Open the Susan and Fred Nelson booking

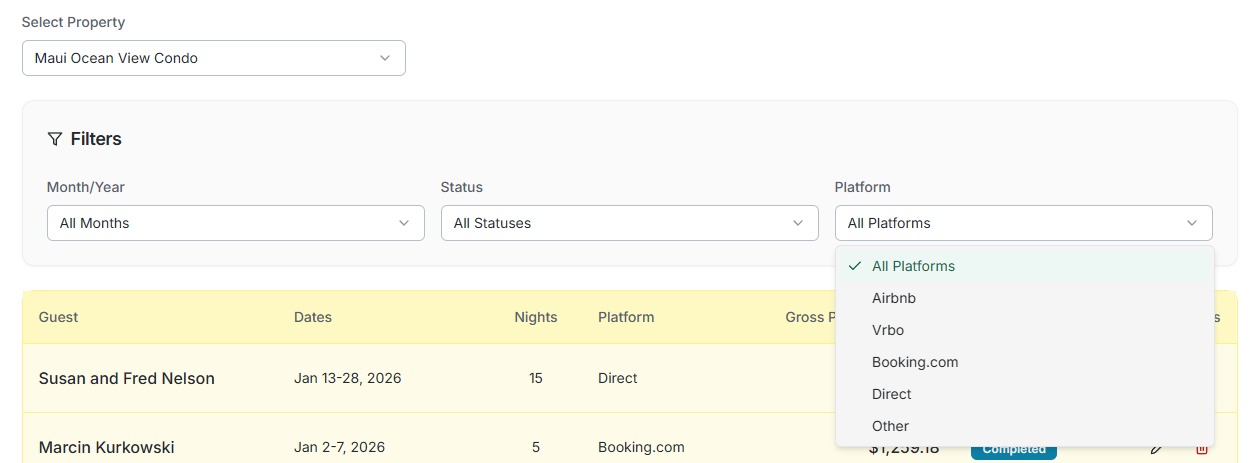(127, 378)
